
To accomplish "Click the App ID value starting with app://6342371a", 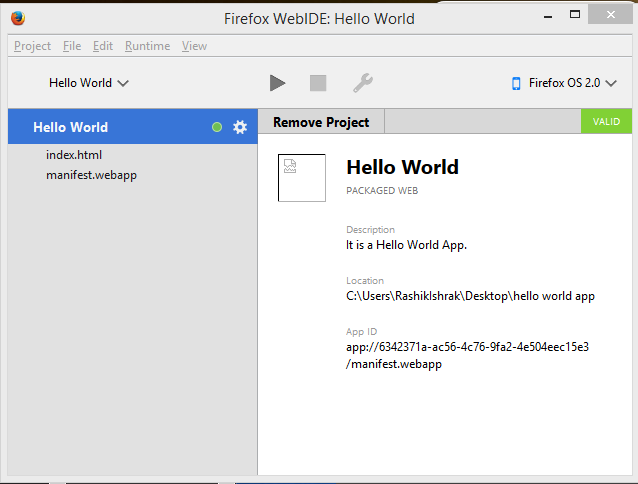I will click(x=467, y=355).
